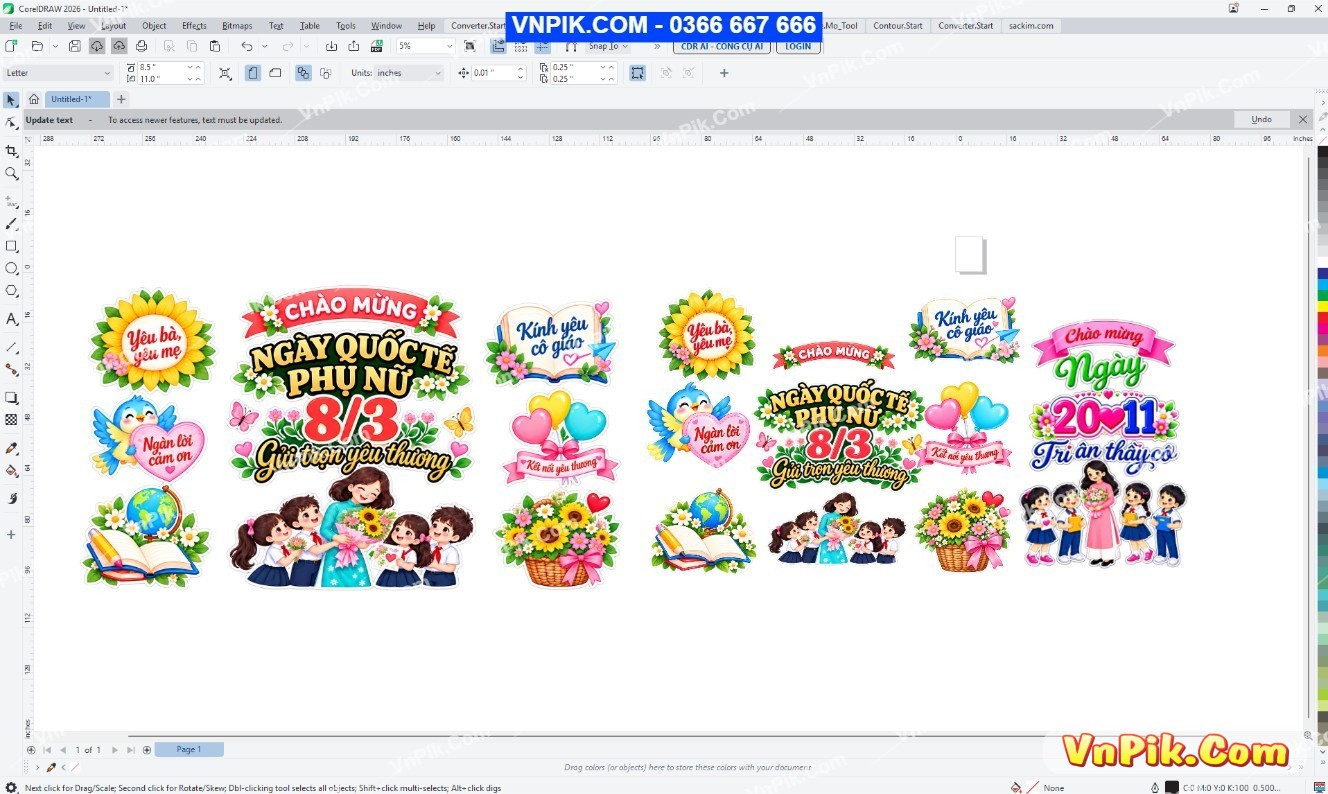Toggle portrait page orientation

coord(253,73)
